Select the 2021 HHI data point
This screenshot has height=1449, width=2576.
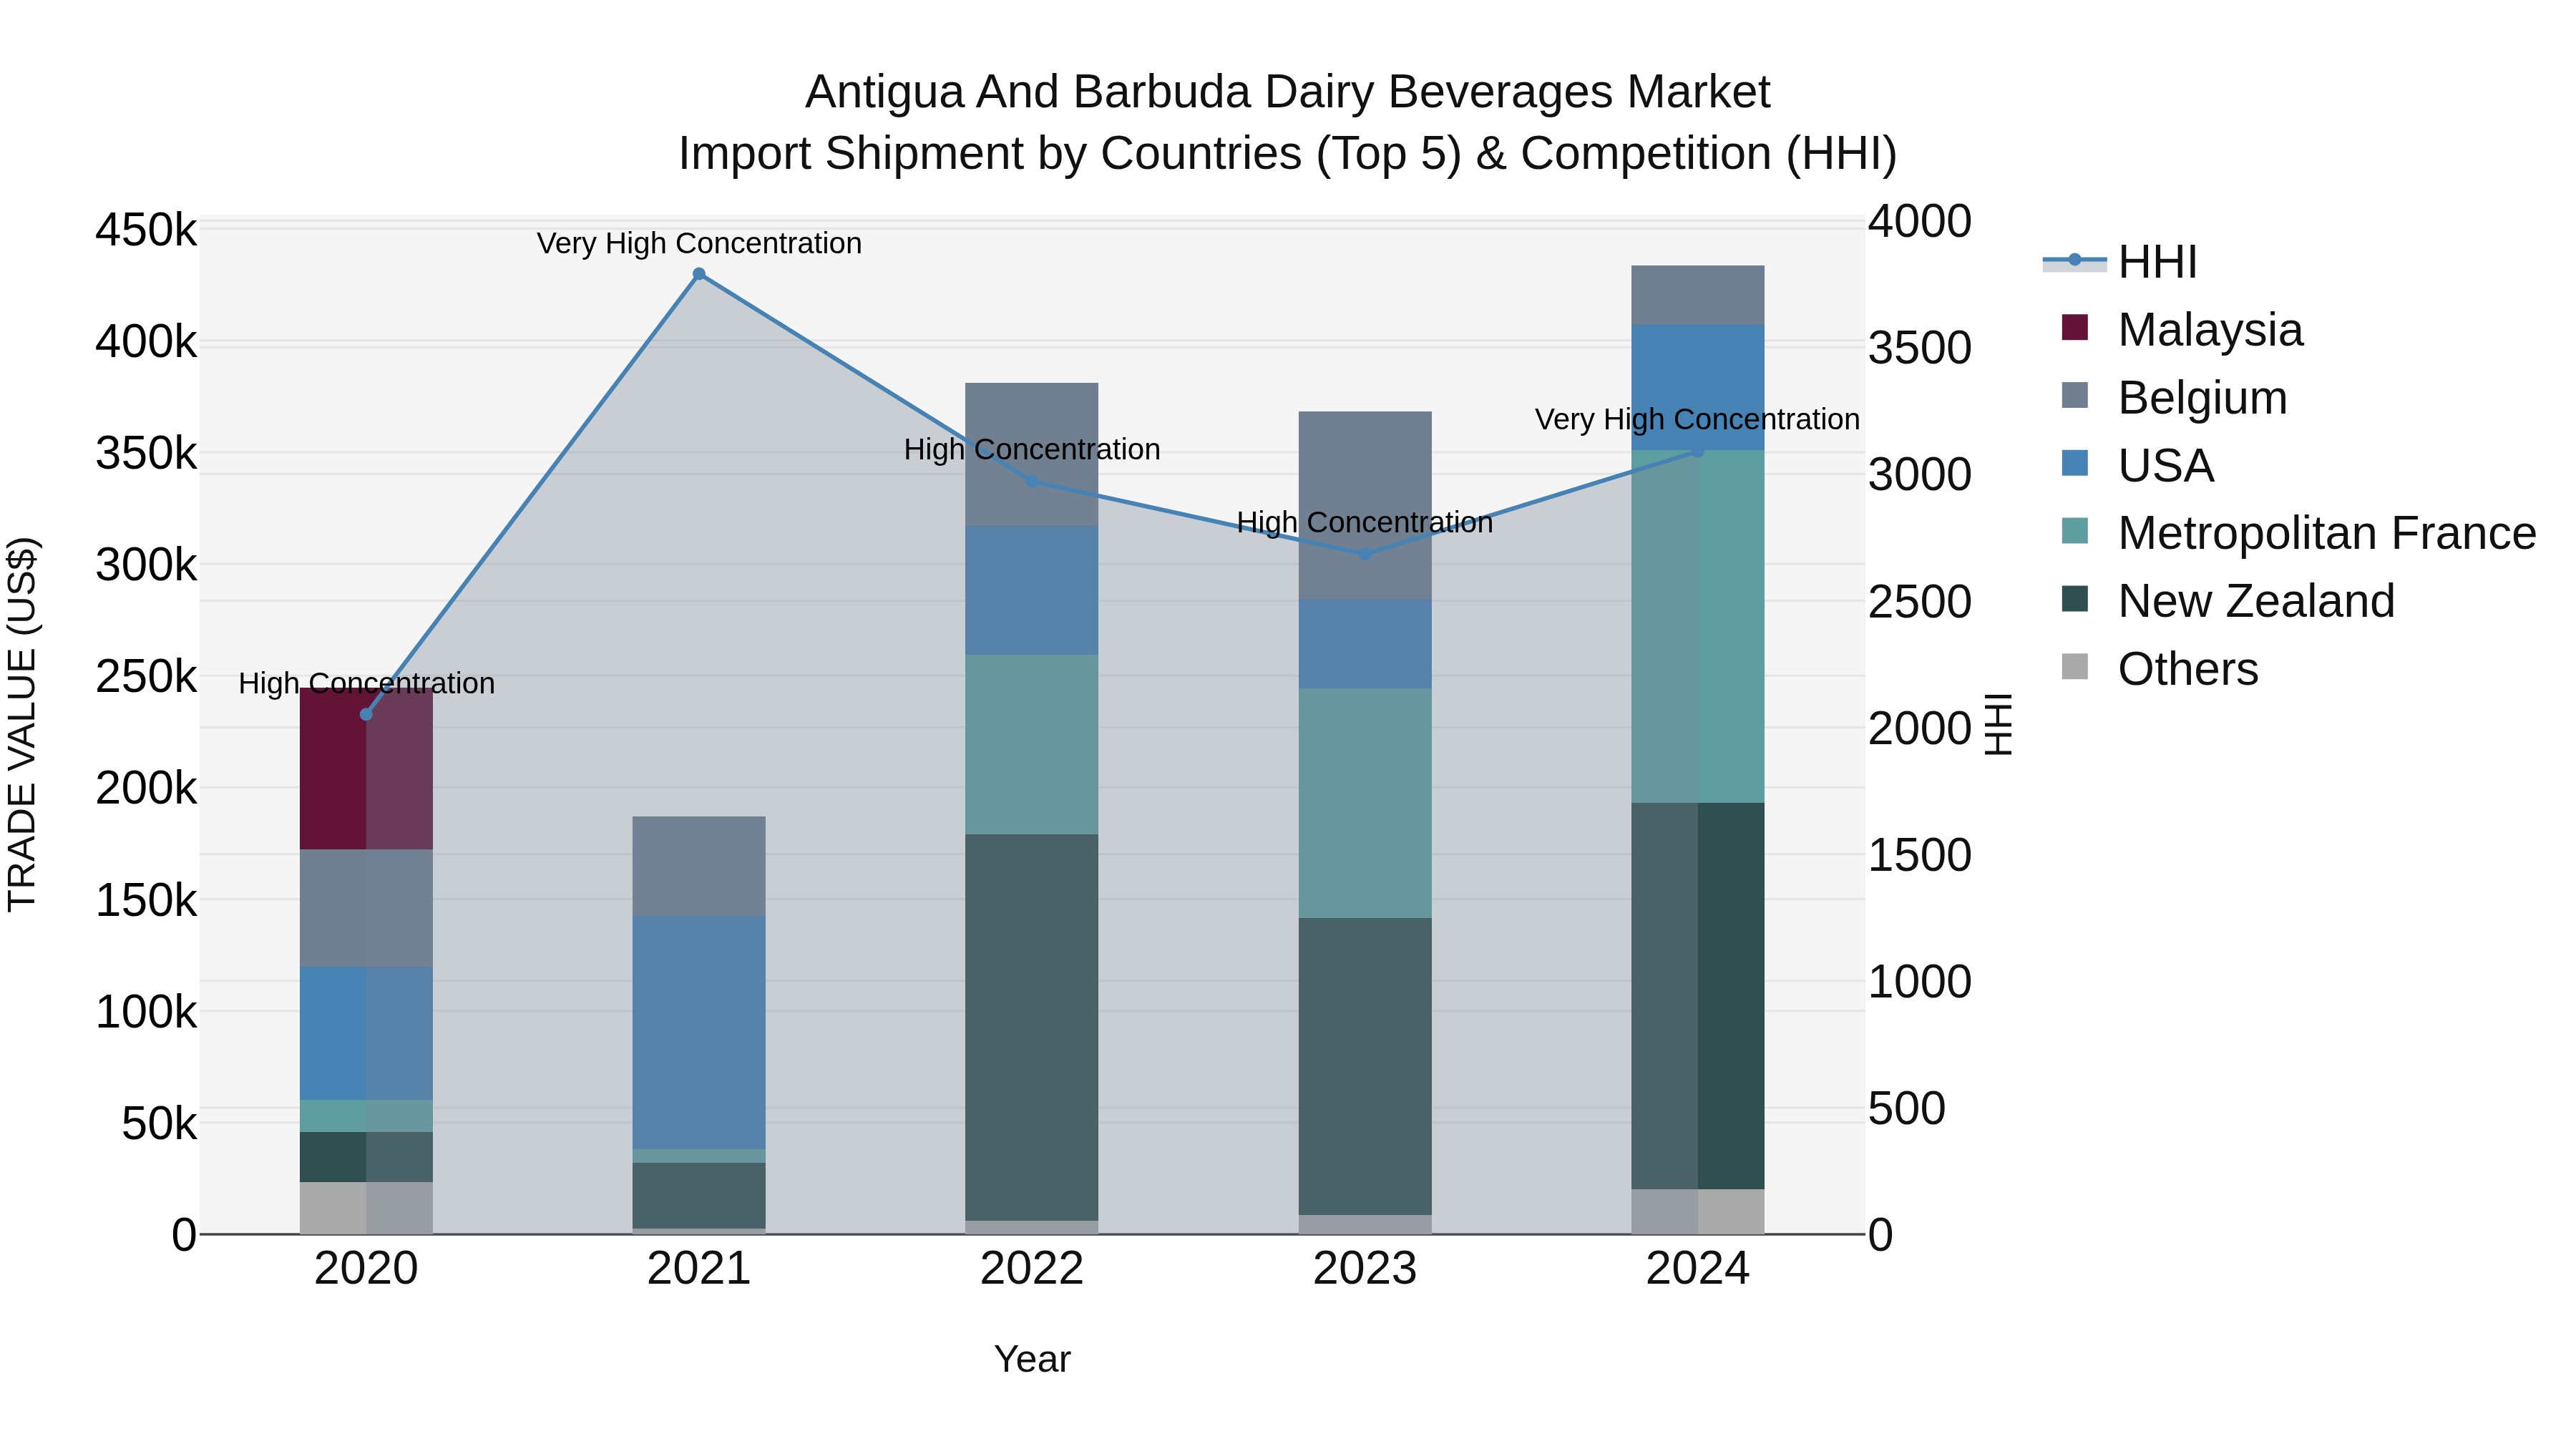pyautogui.click(x=699, y=274)
